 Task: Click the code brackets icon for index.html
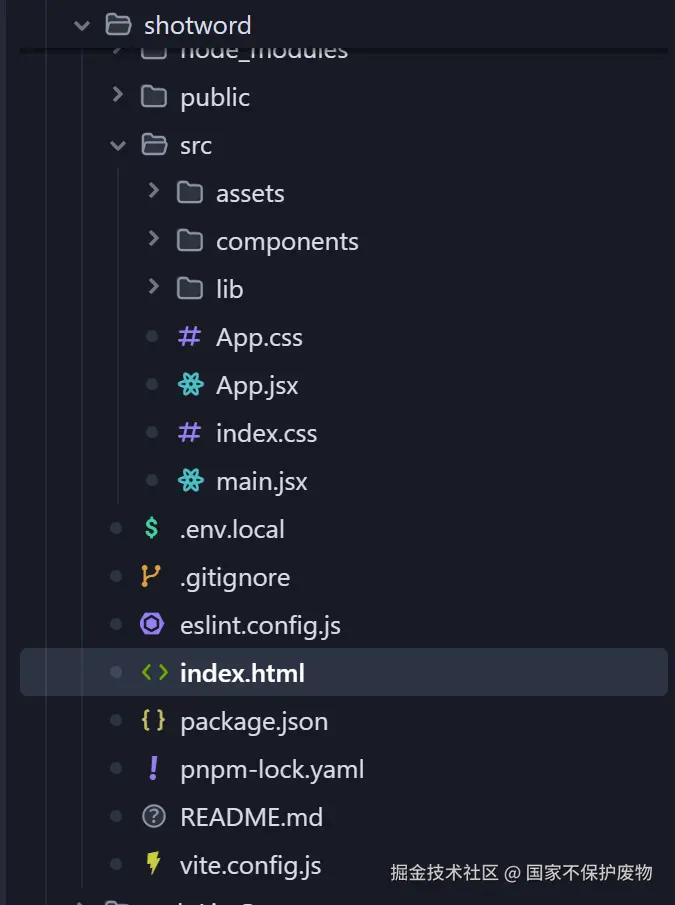click(x=154, y=673)
